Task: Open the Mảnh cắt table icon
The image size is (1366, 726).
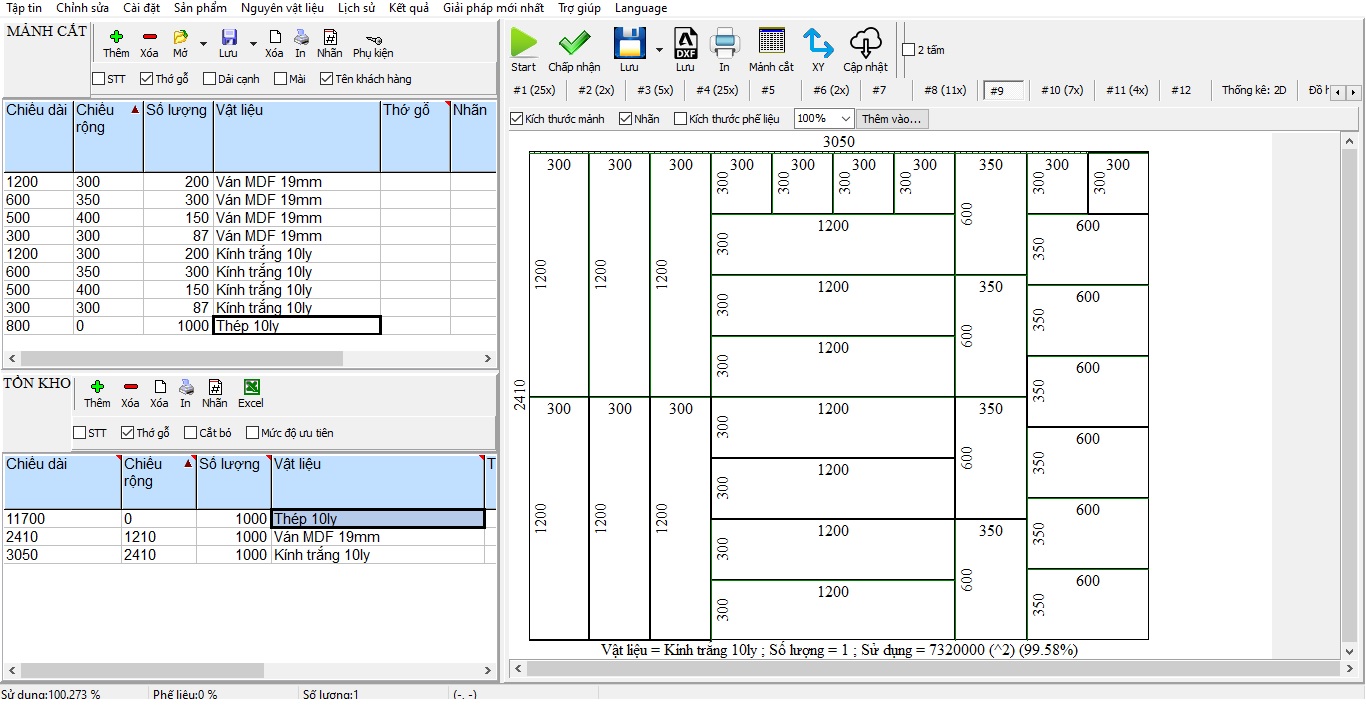Action: click(771, 44)
